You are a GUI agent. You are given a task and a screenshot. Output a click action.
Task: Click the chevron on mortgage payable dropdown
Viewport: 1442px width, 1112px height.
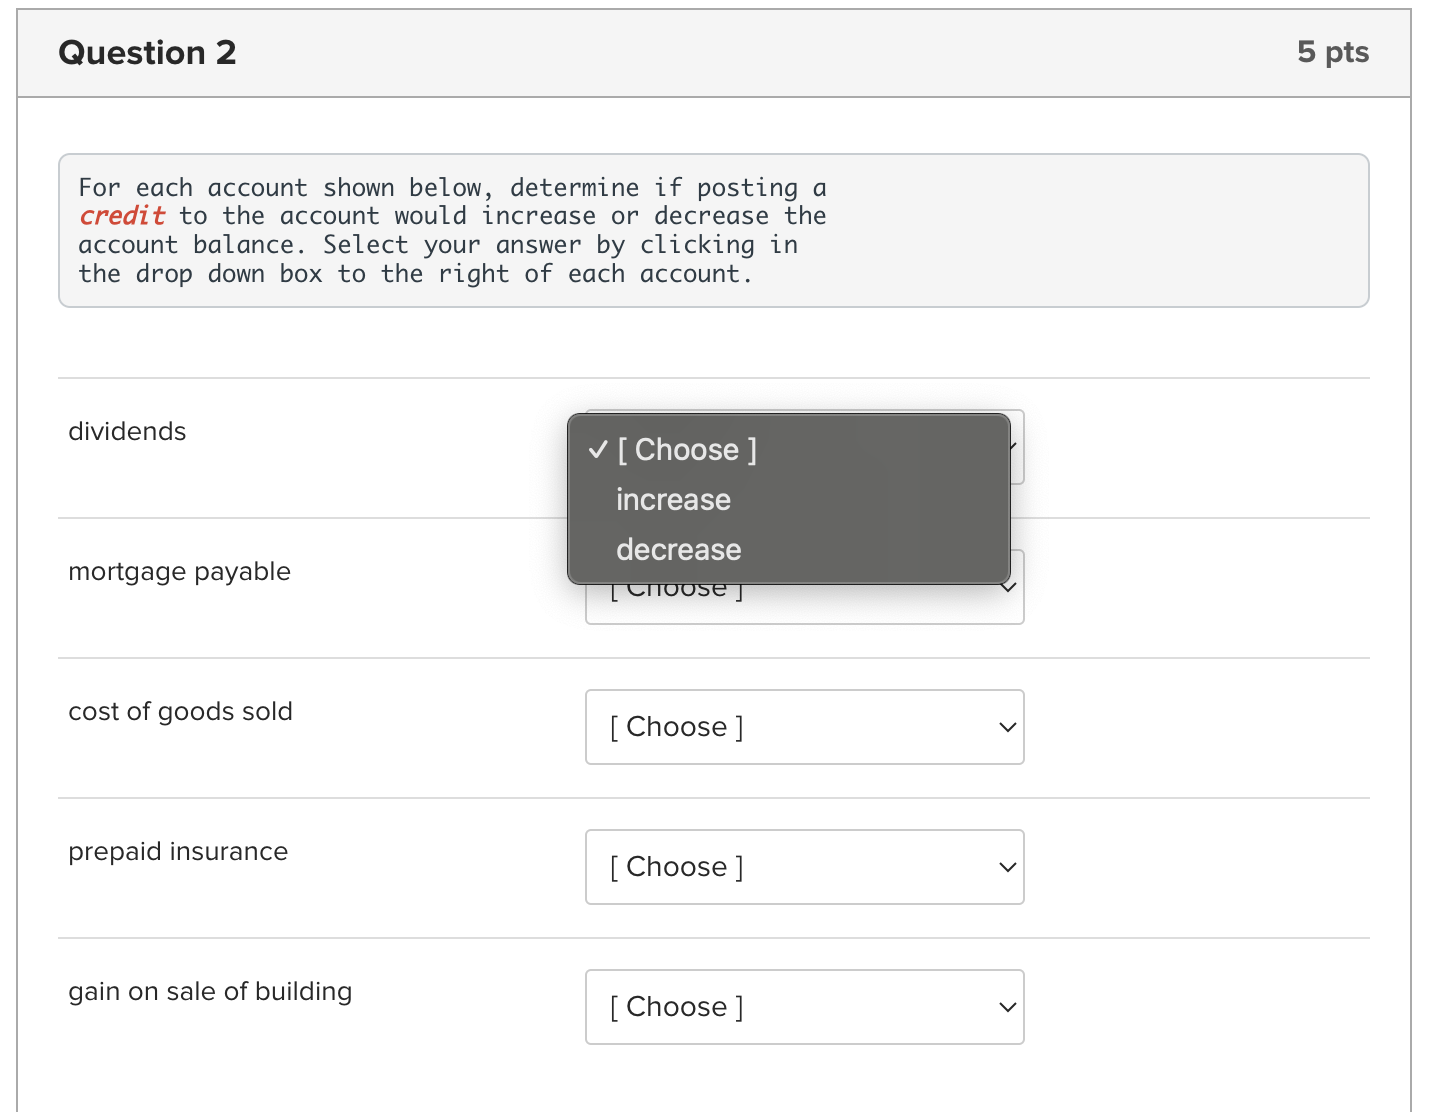pos(1010,588)
